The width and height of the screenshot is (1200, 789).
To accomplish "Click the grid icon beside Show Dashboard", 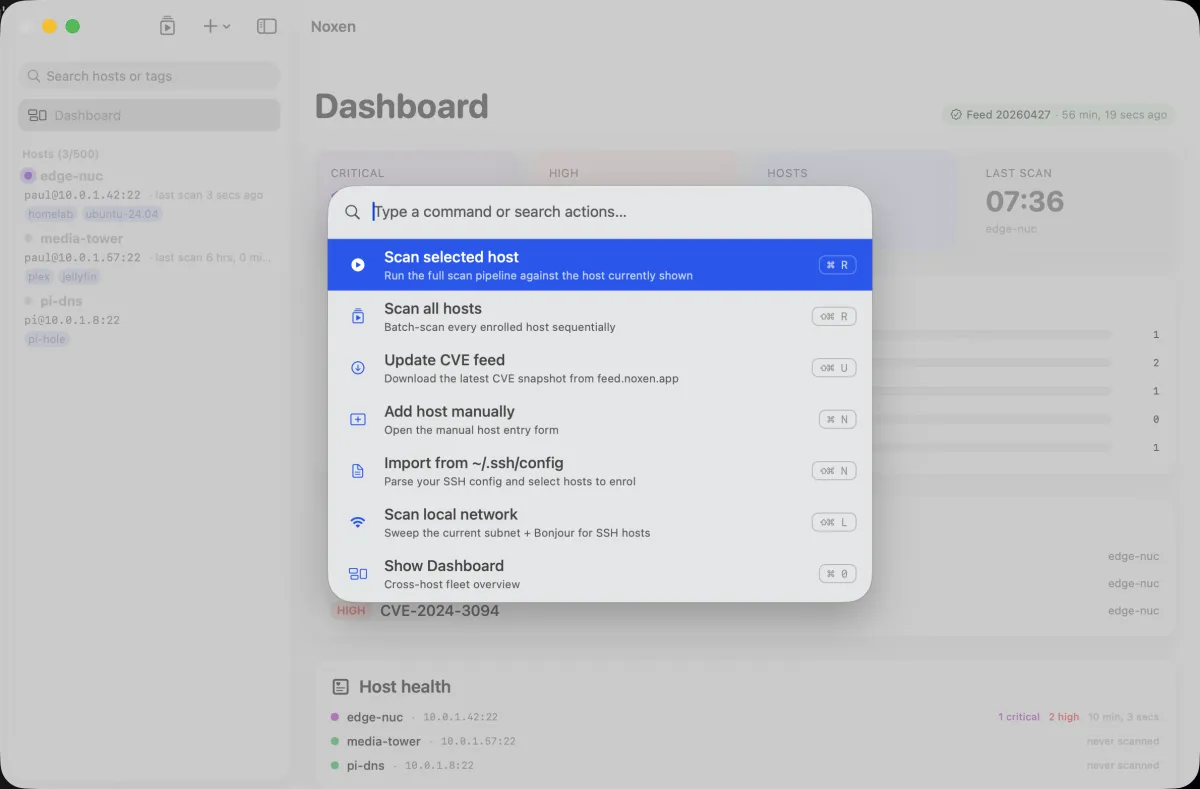I will coord(357,573).
